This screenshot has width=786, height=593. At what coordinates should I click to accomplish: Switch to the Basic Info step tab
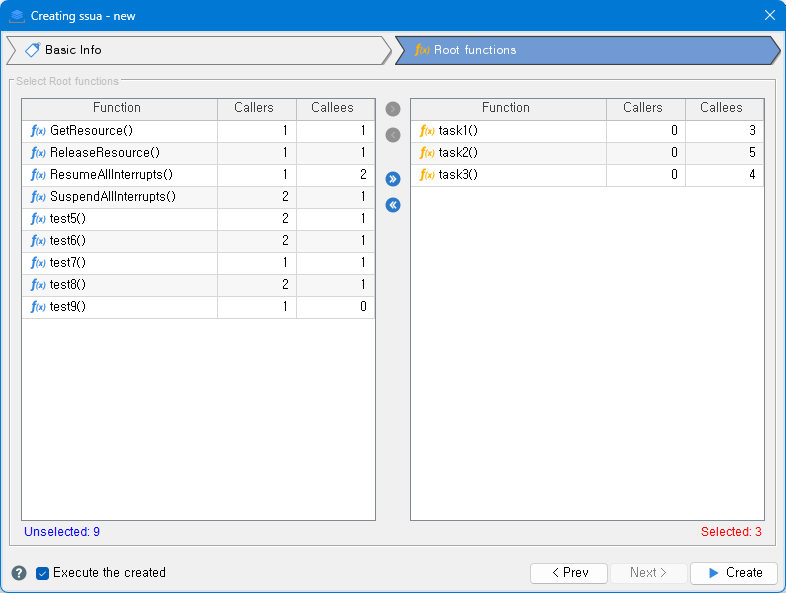[73, 50]
